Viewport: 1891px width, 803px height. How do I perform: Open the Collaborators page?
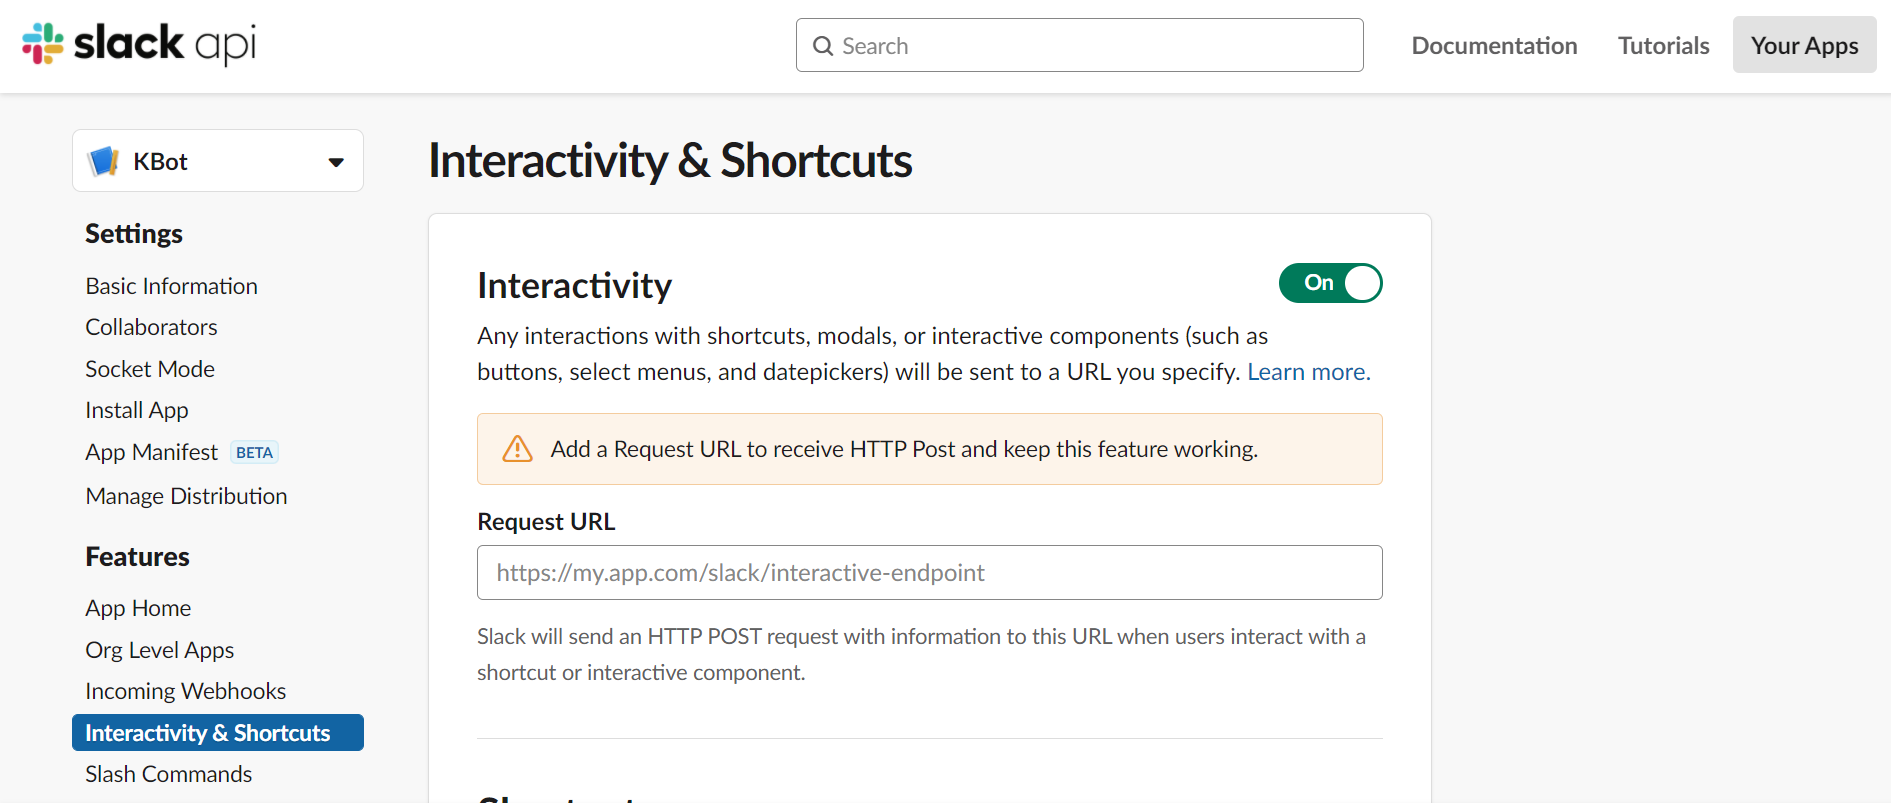(151, 327)
